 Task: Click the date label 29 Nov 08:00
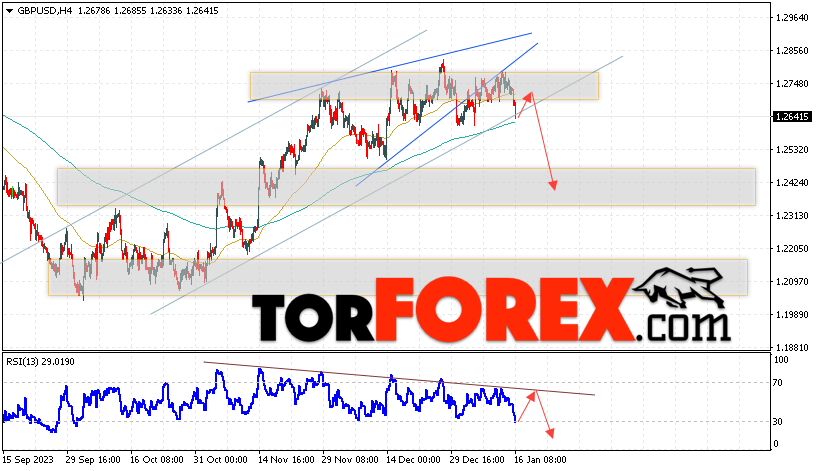(350, 460)
